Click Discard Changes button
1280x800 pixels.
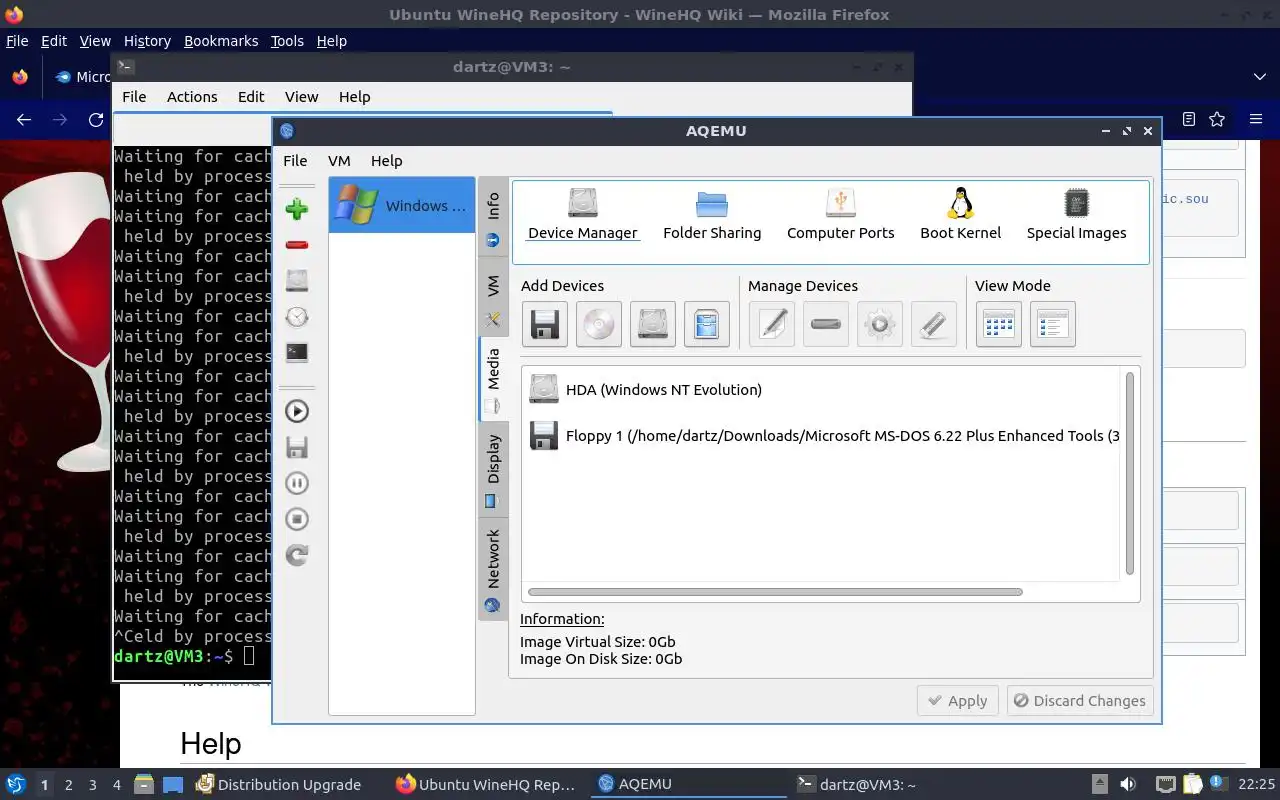[1080, 701]
